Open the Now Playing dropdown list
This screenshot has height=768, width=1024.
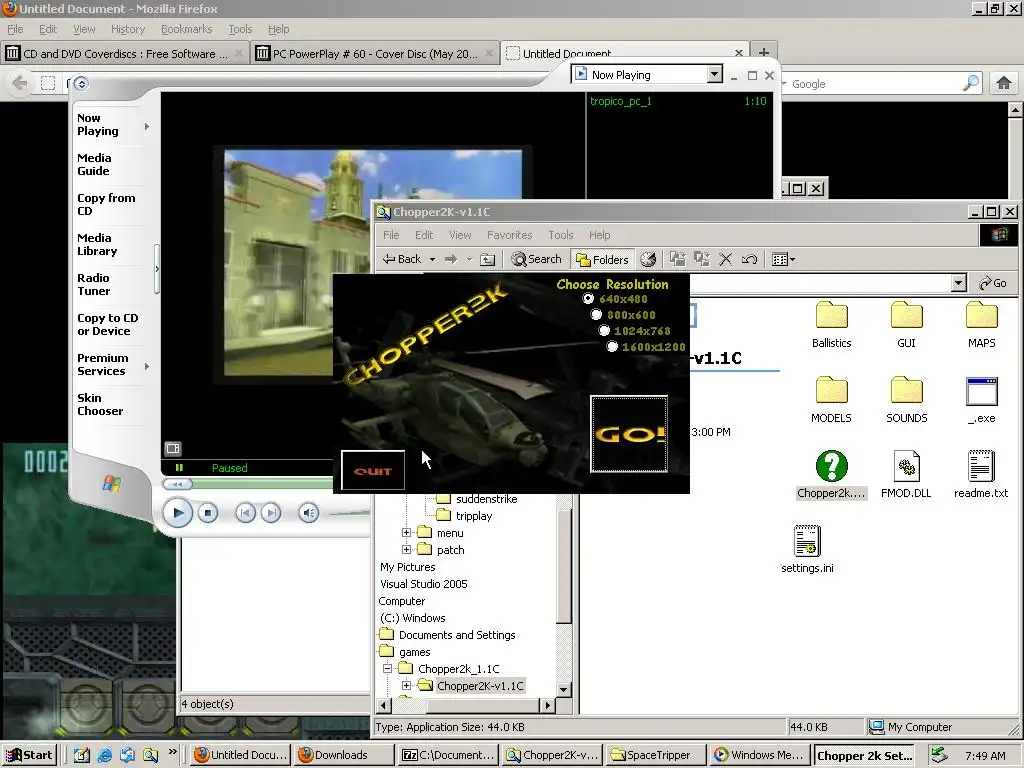(714, 74)
